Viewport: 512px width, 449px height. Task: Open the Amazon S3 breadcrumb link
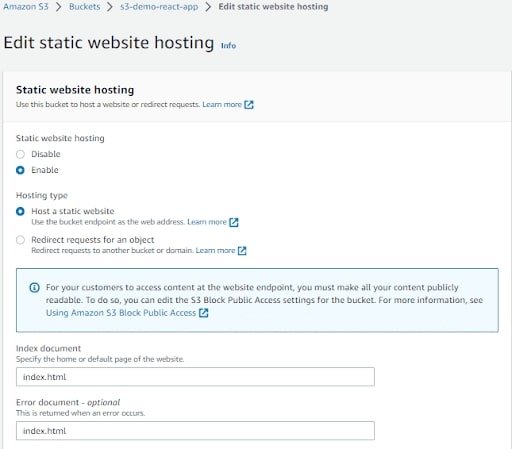pos(26,7)
